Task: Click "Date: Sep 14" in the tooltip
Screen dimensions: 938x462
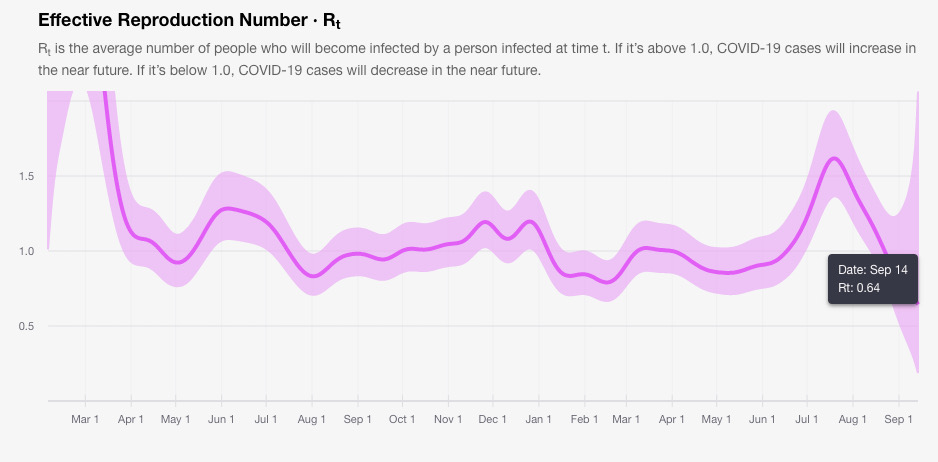Action: [873, 270]
